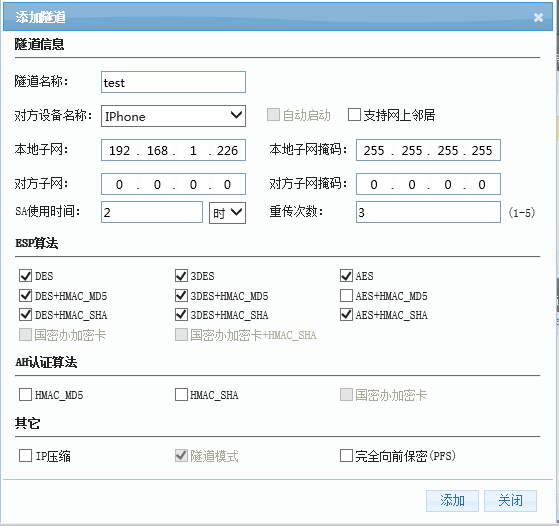Enable AH HMAC_SHA authentication checkbox
559x526 pixels.
point(181,395)
